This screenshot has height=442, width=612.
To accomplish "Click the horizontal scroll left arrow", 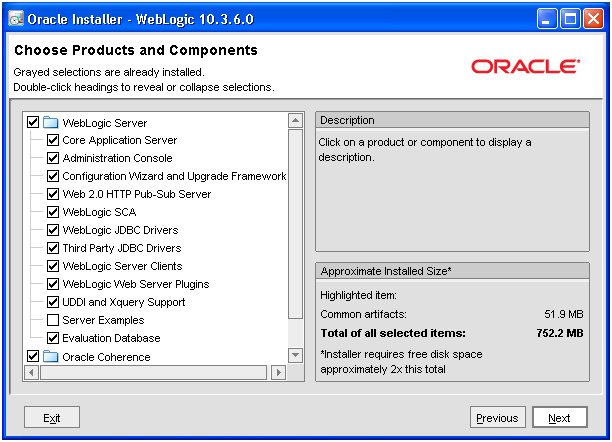I will tap(31, 372).
